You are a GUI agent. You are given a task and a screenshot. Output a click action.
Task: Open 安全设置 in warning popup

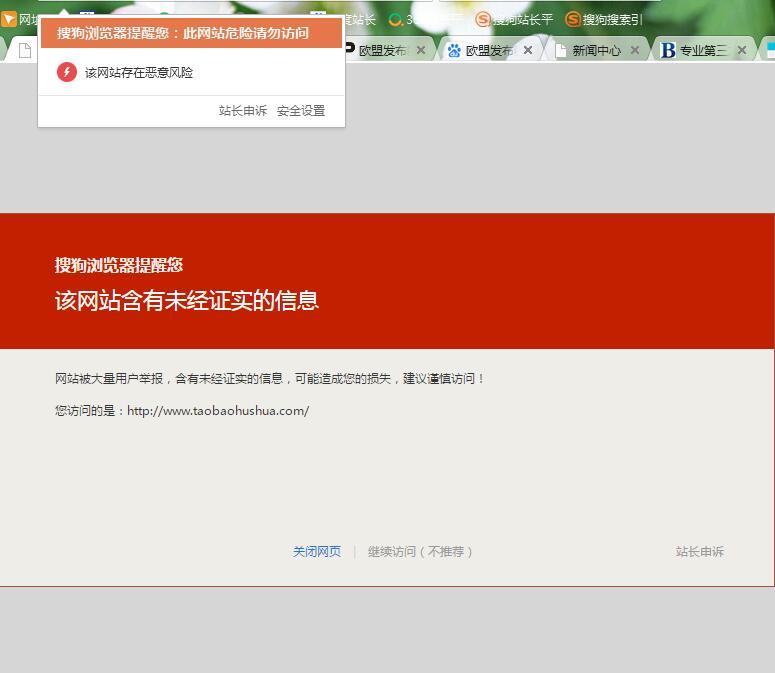pyautogui.click(x=301, y=111)
